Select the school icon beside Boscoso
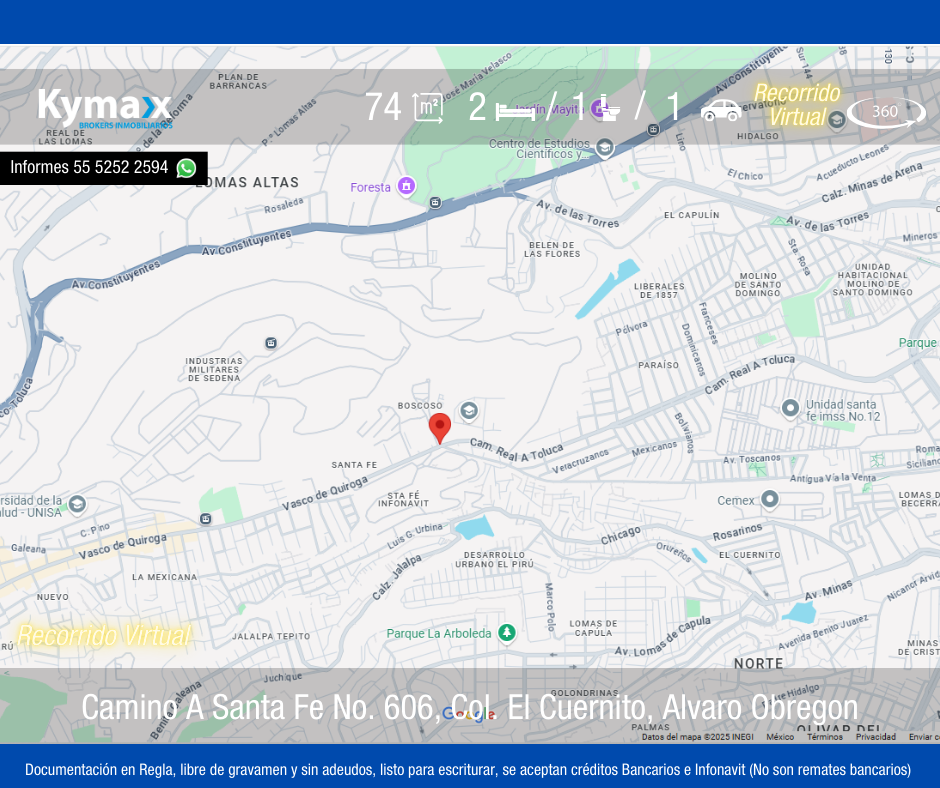This screenshot has width=940, height=788. [x=469, y=411]
